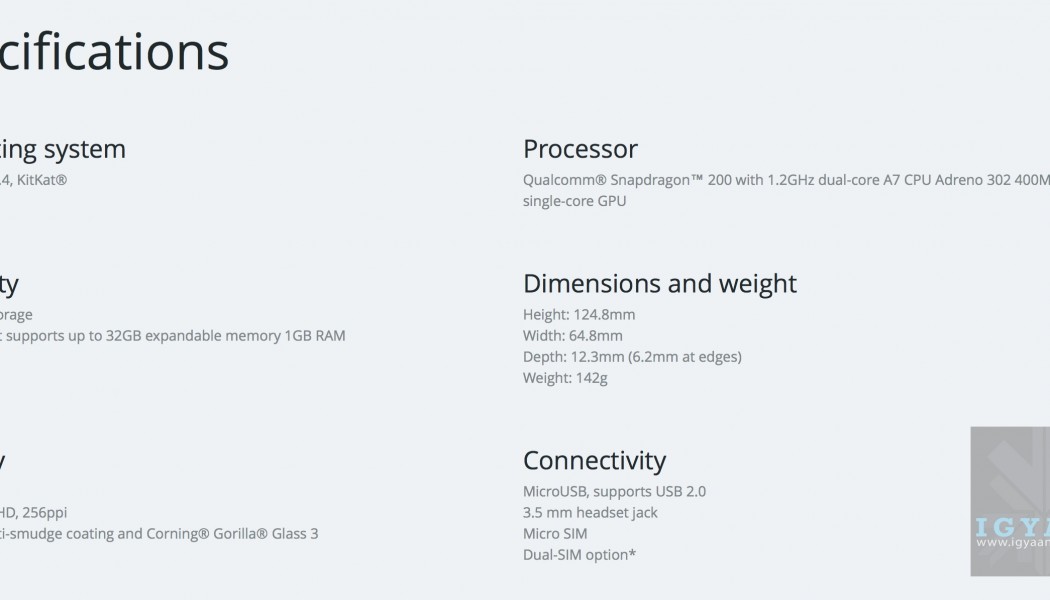Click the Micro SIM entry
Viewport: 1050px width, 600px height.
tap(555, 534)
